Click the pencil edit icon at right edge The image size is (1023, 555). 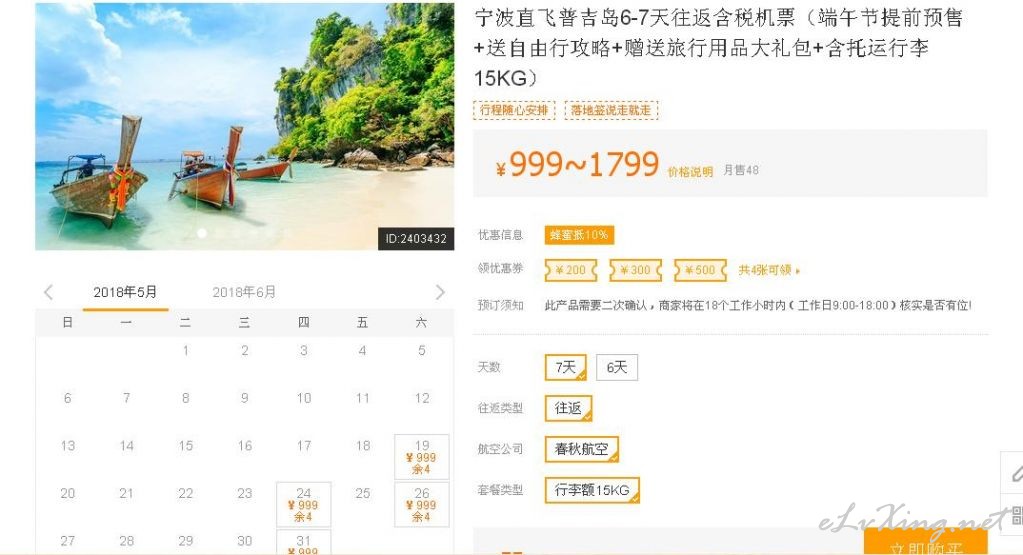(x=1015, y=473)
